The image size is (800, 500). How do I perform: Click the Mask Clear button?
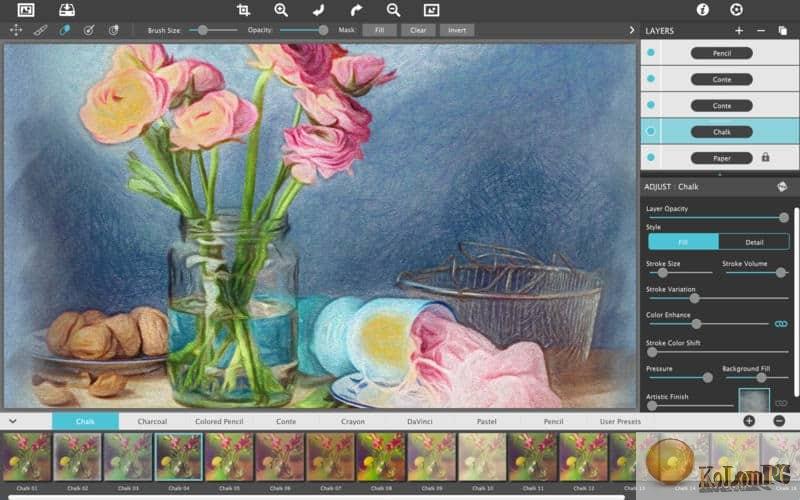click(x=418, y=30)
